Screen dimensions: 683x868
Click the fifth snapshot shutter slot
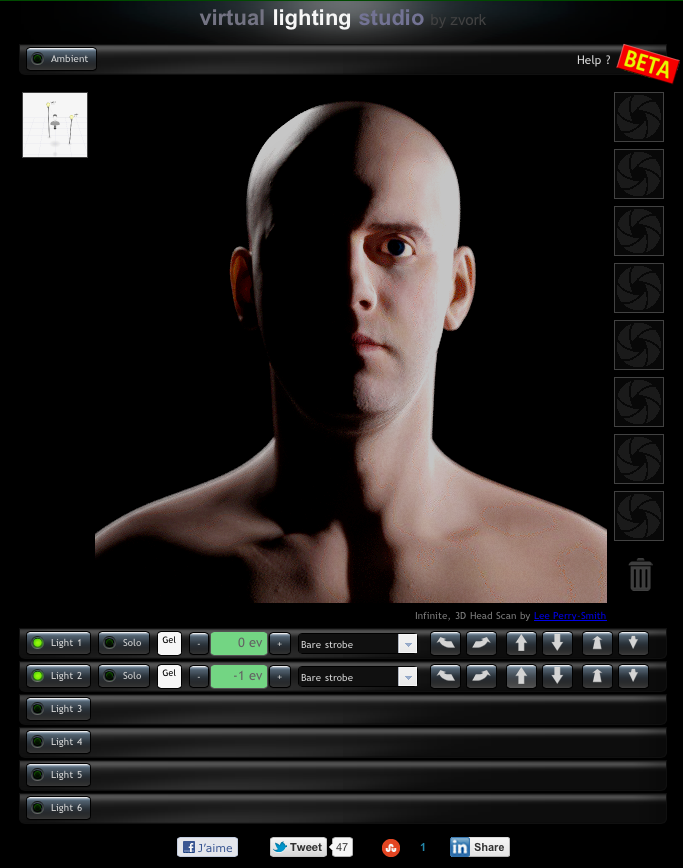point(639,345)
